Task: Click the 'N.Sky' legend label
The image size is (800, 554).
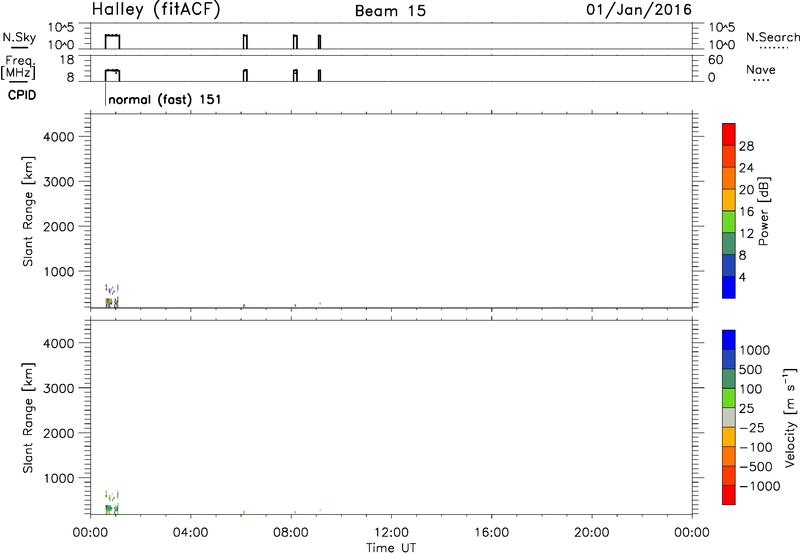Action: point(19,37)
